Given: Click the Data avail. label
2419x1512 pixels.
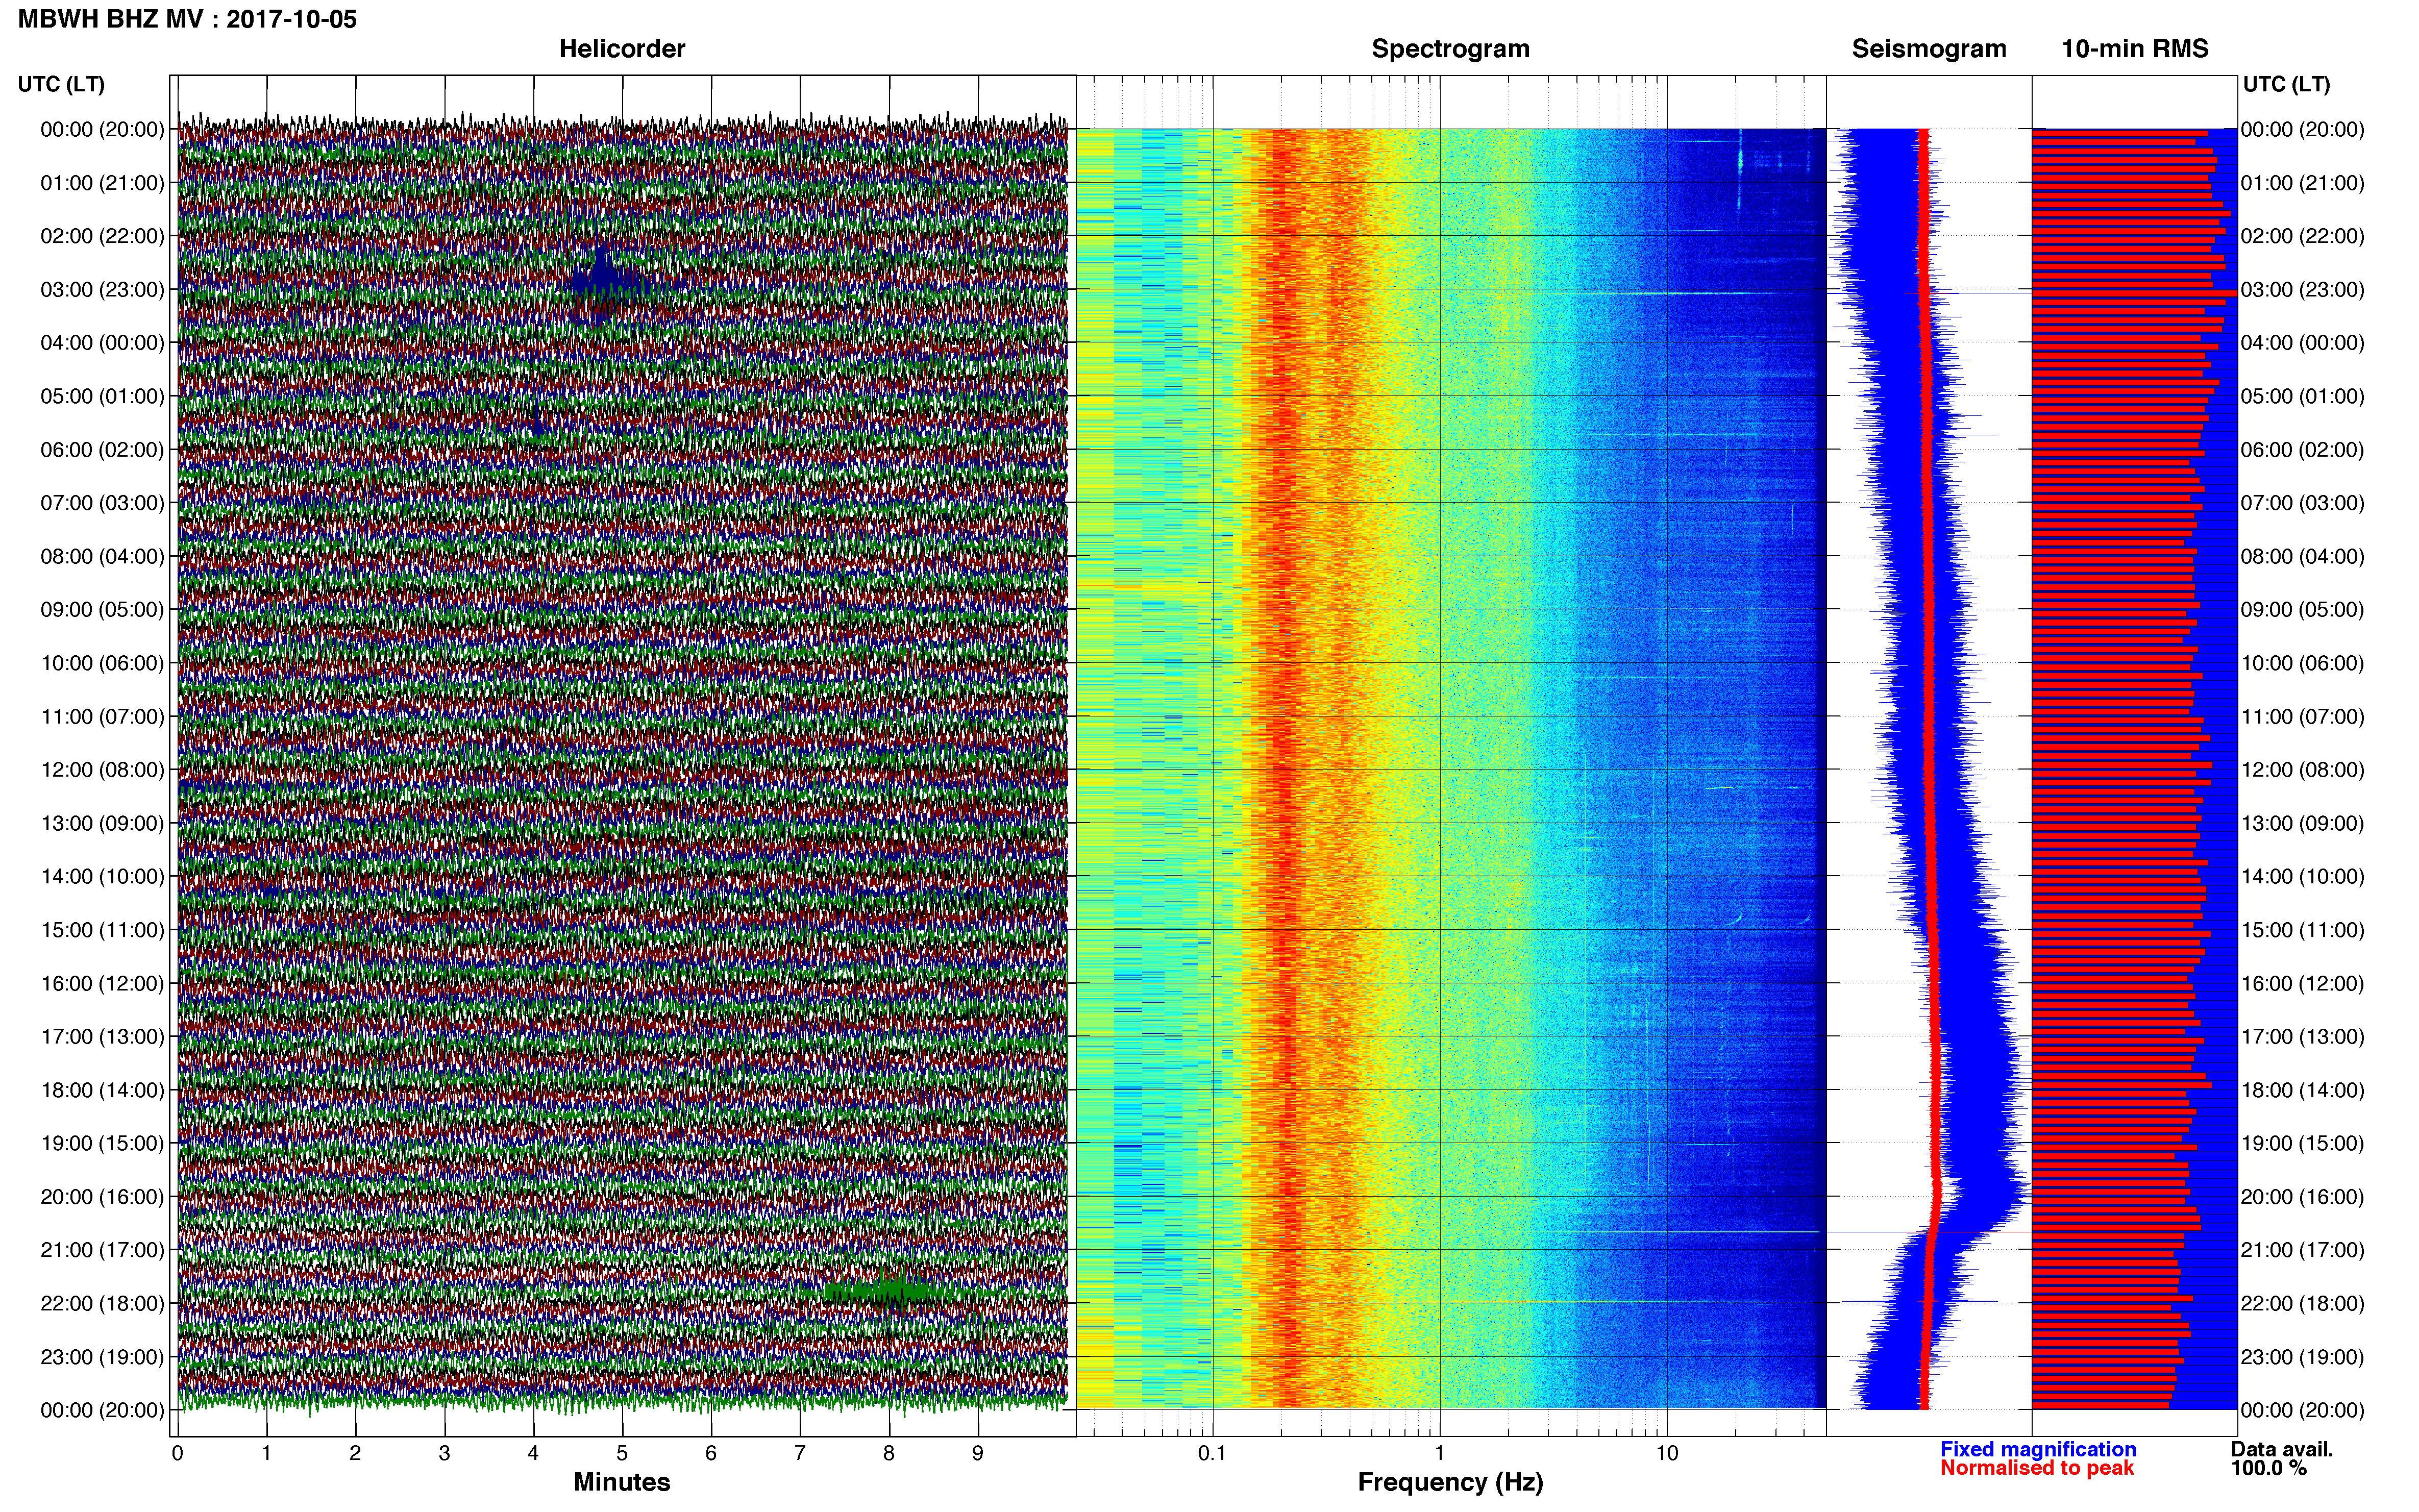Looking at the screenshot, I should click(2282, 1449).
